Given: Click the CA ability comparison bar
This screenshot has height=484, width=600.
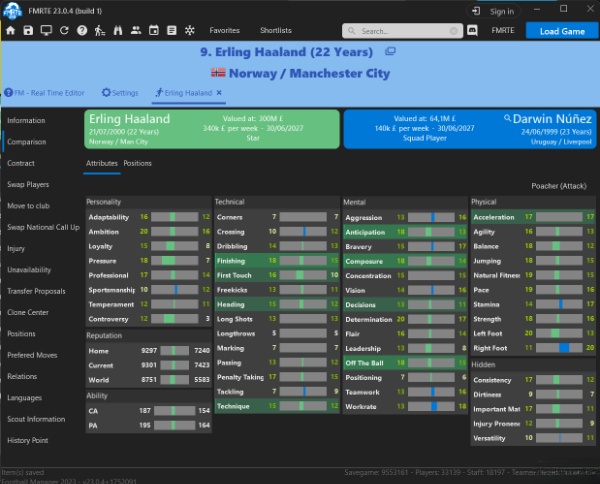Looking at the screenshot, I should (x=174, y=411).
